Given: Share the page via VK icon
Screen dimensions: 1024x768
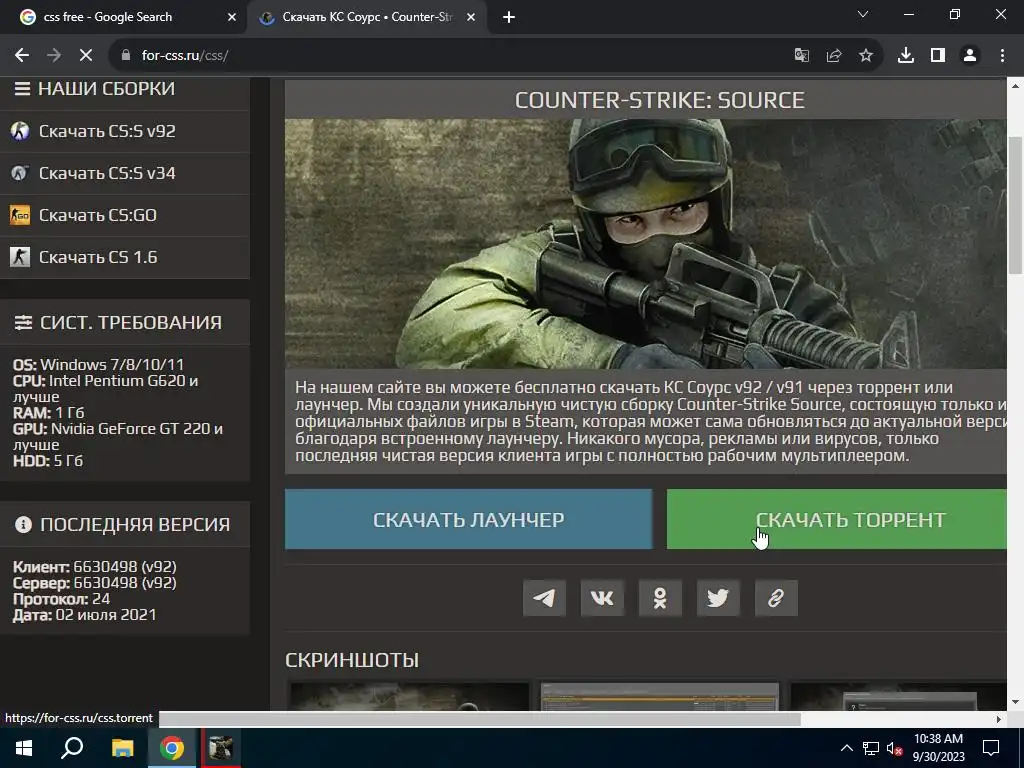Looking at the screenshot, I should tap(602, 598).
